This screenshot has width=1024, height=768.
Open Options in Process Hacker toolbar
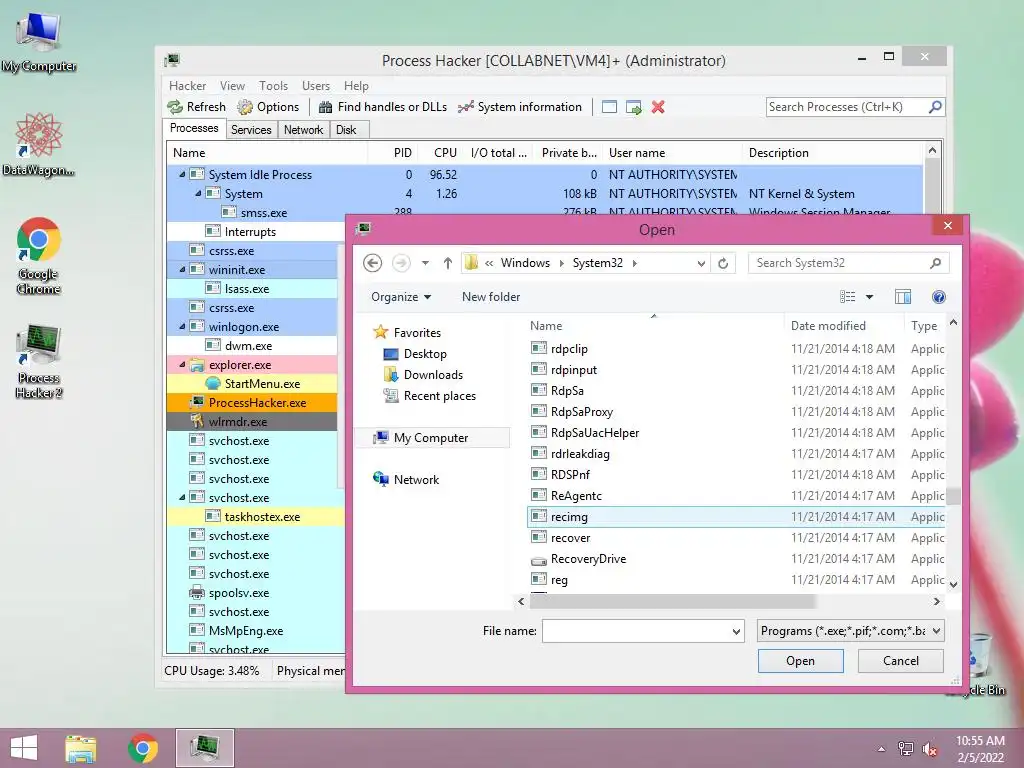pyautogui.click(x=268, y=107)
